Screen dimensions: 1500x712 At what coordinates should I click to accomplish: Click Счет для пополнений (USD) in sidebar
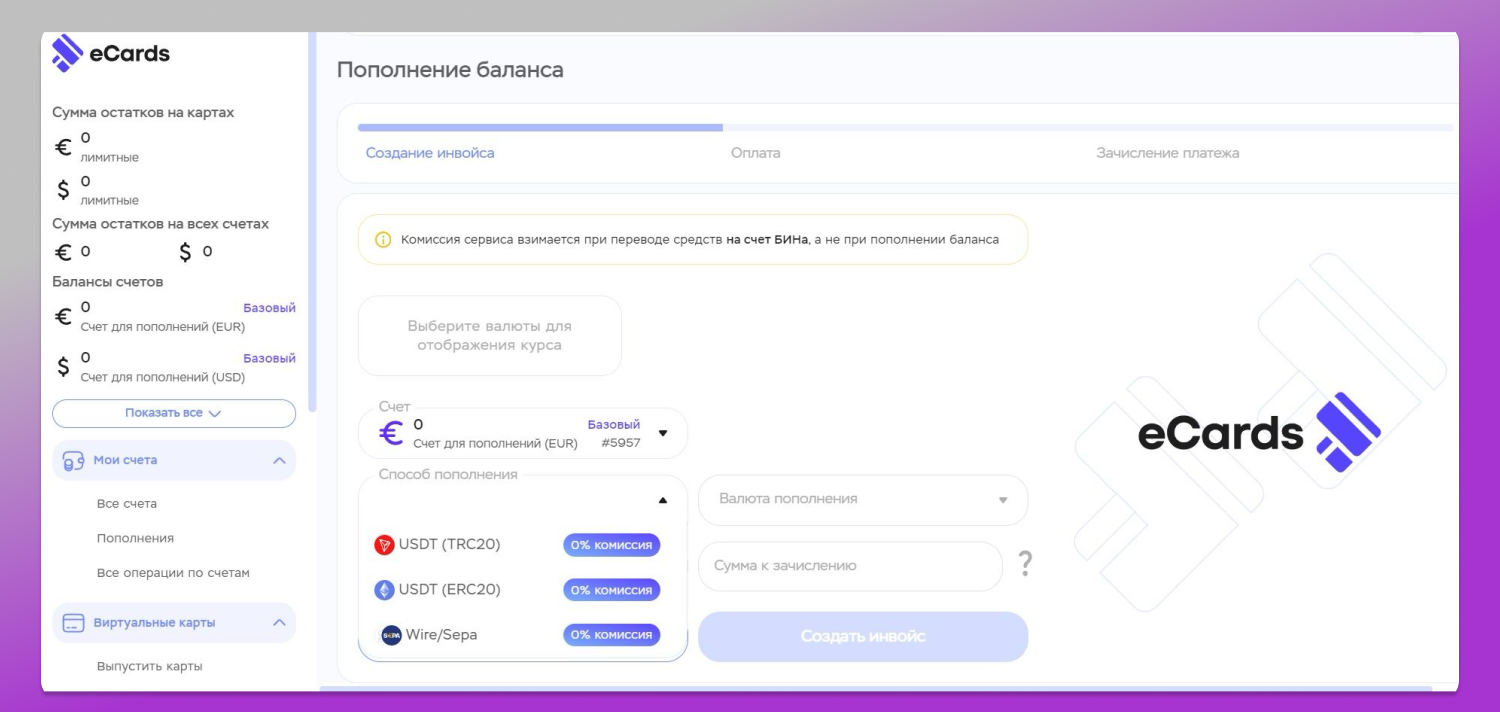click(x=163, y=377)
